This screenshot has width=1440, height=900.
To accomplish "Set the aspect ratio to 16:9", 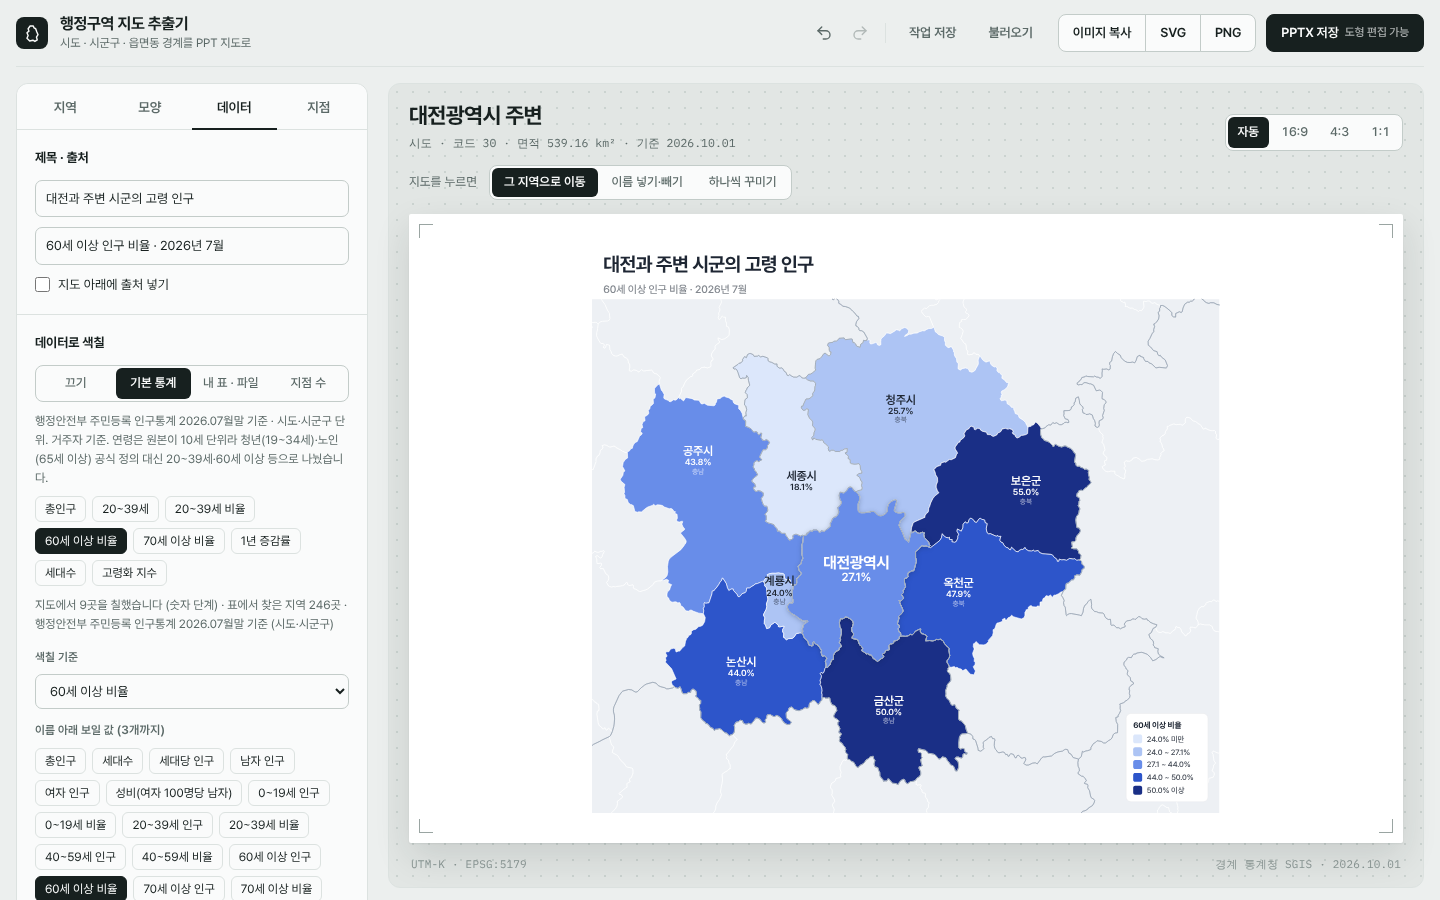I will (1295, 132).
